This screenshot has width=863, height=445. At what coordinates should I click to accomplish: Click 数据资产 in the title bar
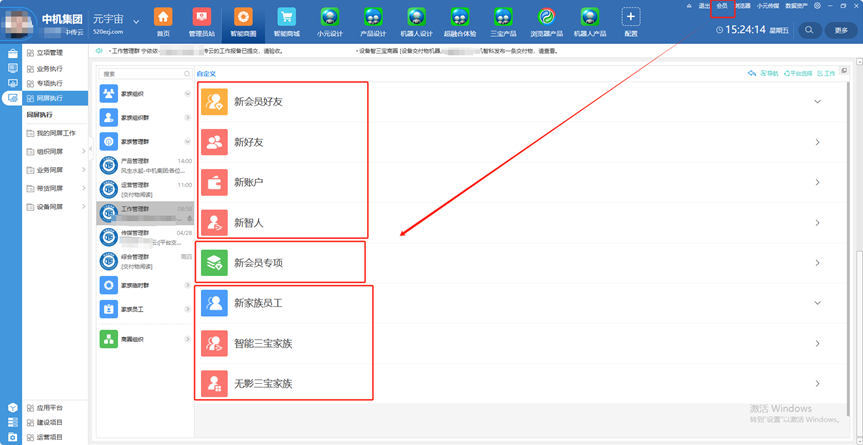click(x=796, y=6)
